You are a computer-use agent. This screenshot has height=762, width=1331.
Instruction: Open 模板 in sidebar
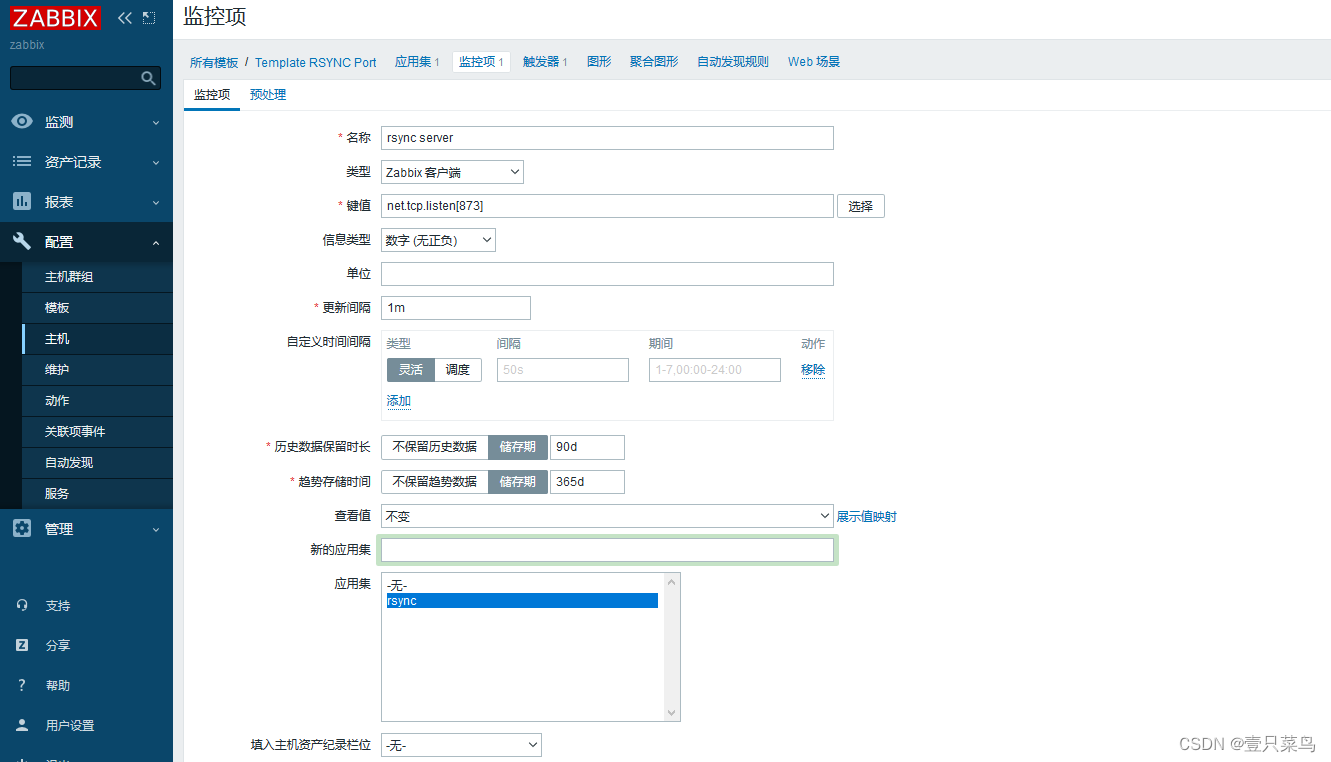[x=97, y=308]
